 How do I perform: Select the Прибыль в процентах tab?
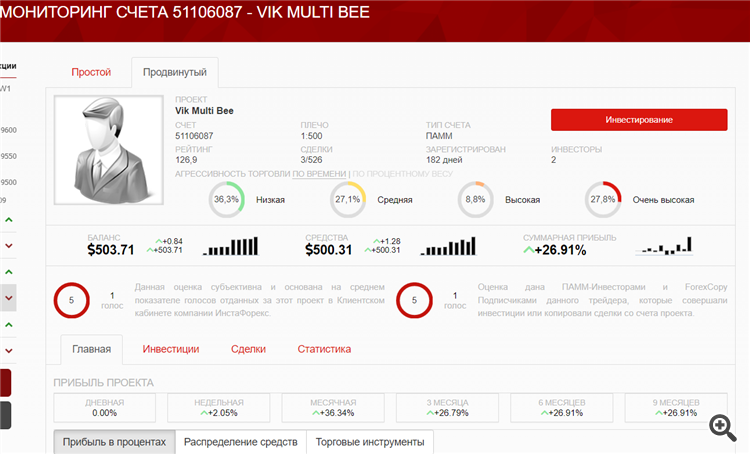coord(114,442)
